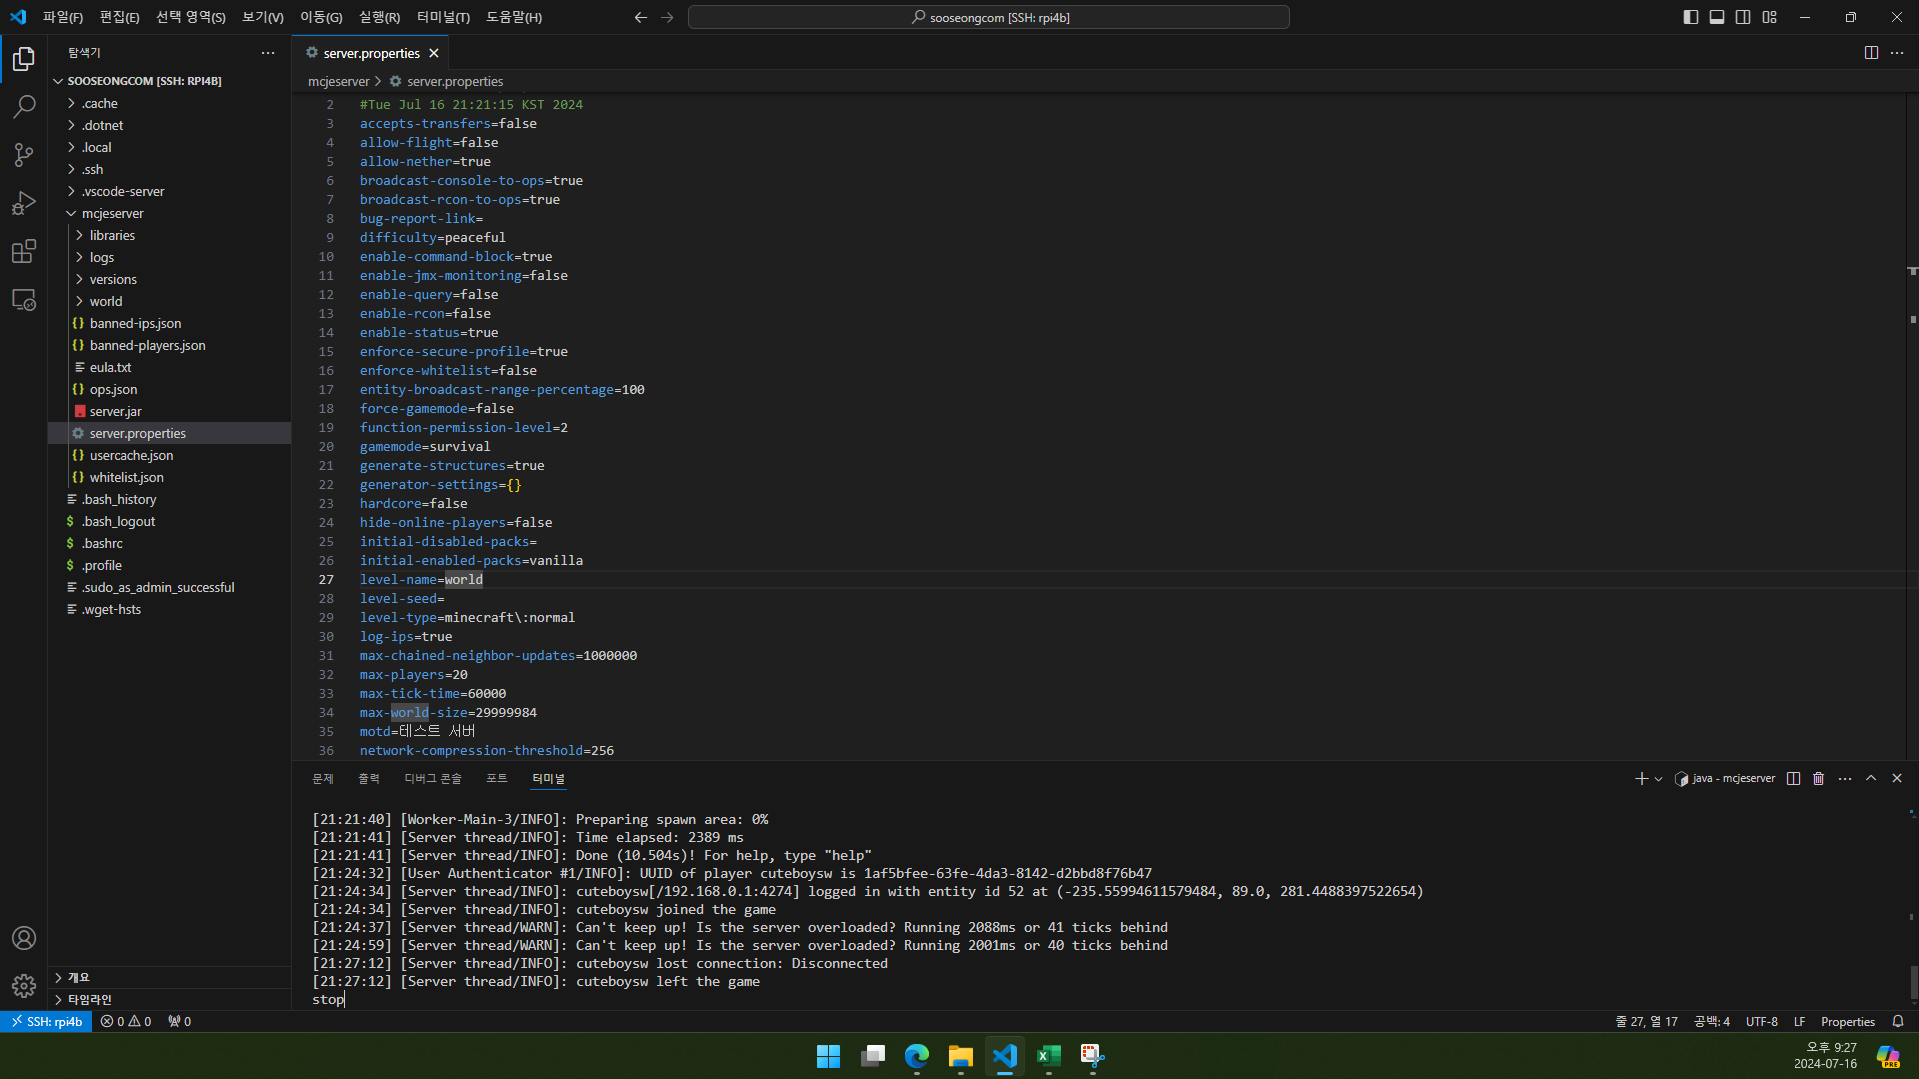This screenshot has width=1919, height=1079.
Task: Customize layout icon in title bar
Action: 1770,17
